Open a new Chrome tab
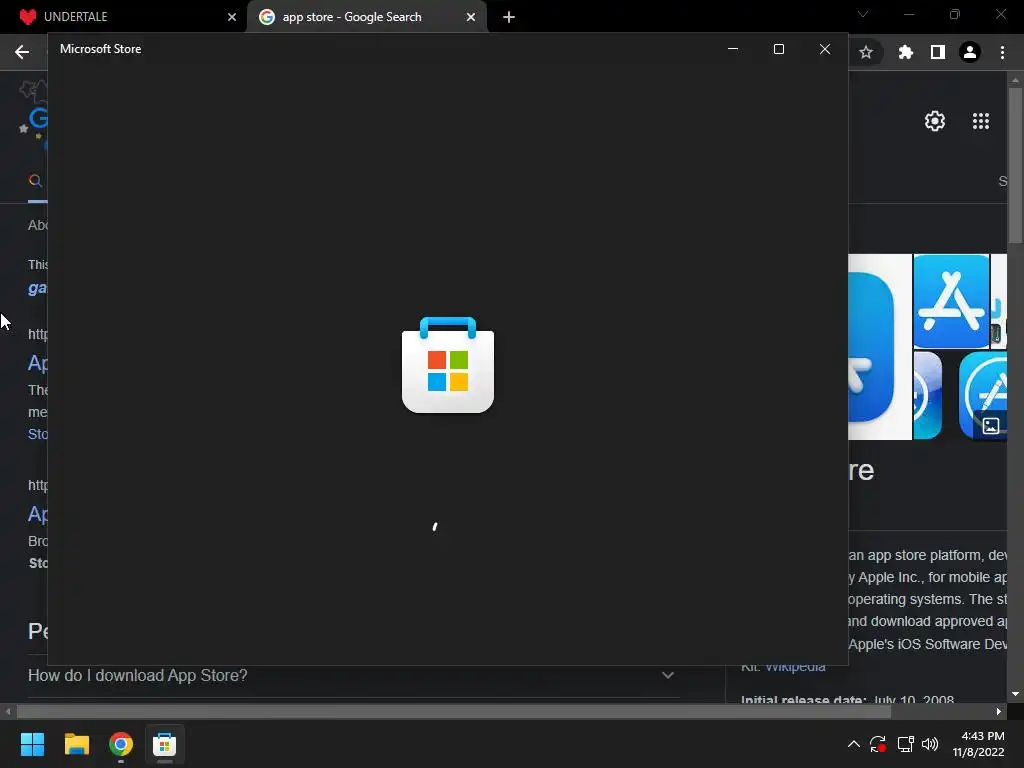 click(x=509, y=17)
